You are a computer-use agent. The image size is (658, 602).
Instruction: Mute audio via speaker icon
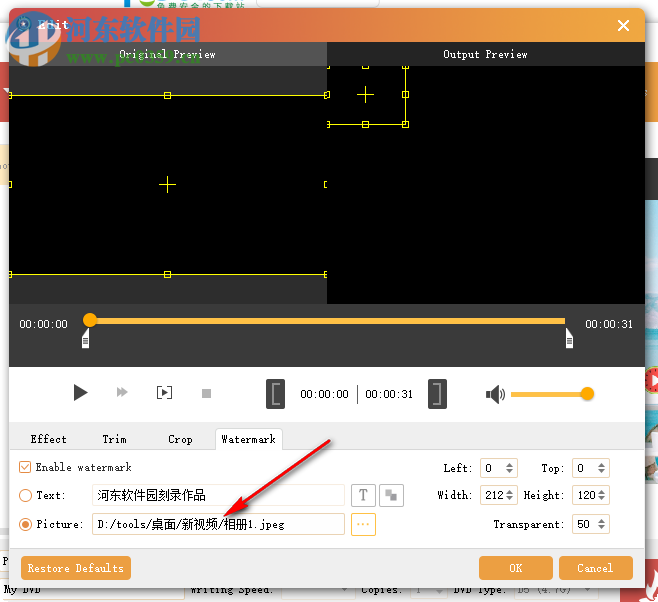click(495, 394)
